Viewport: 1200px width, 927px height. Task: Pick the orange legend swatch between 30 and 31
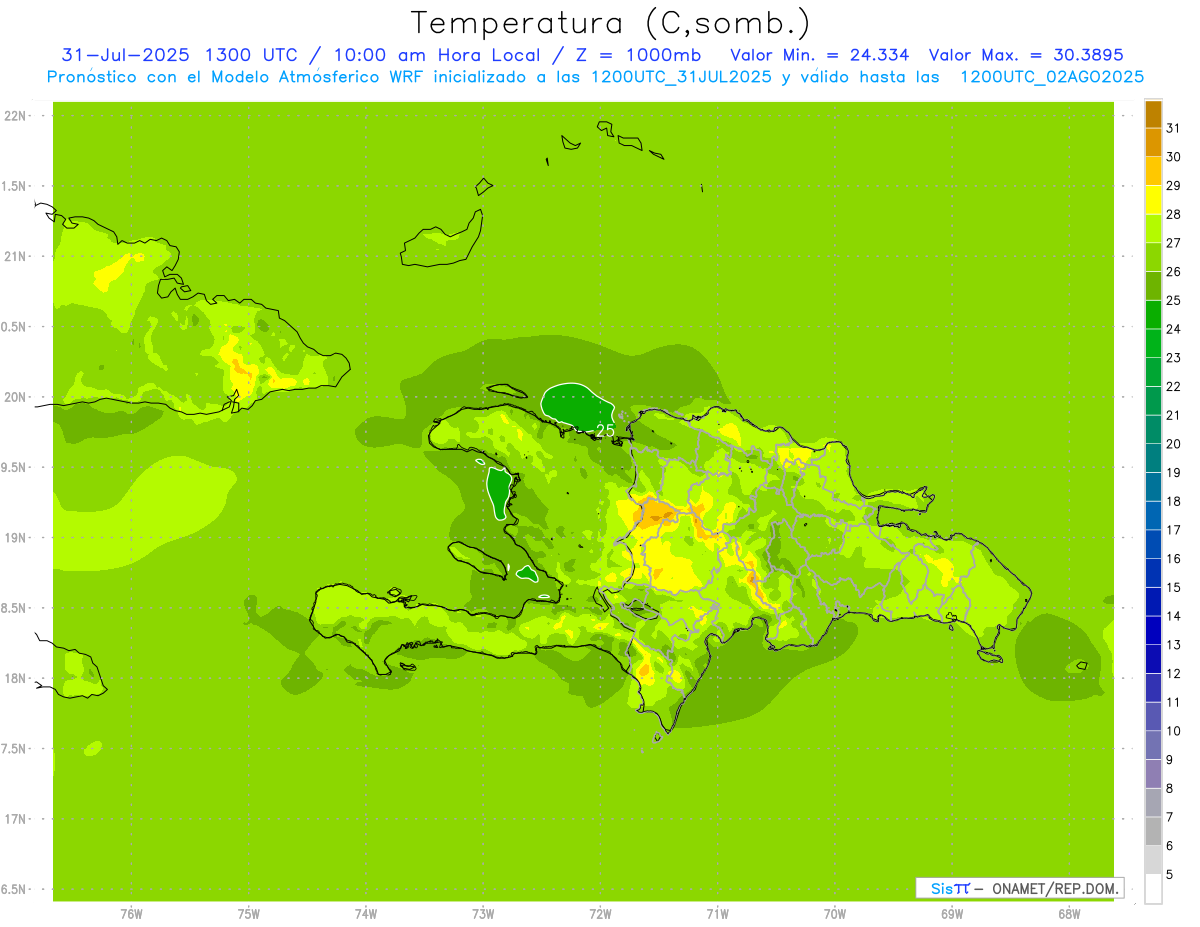tap(1153, 142)
